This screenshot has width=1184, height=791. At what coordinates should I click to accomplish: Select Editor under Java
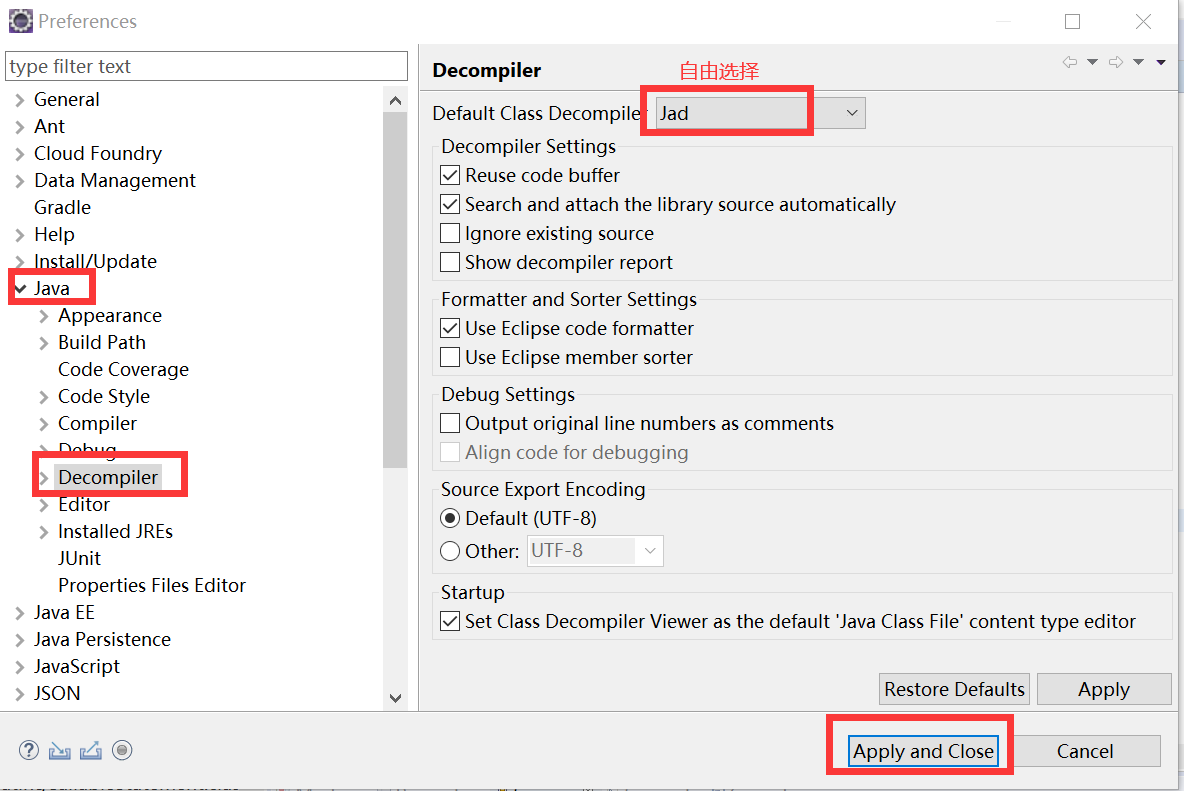(x=85, y=504)
